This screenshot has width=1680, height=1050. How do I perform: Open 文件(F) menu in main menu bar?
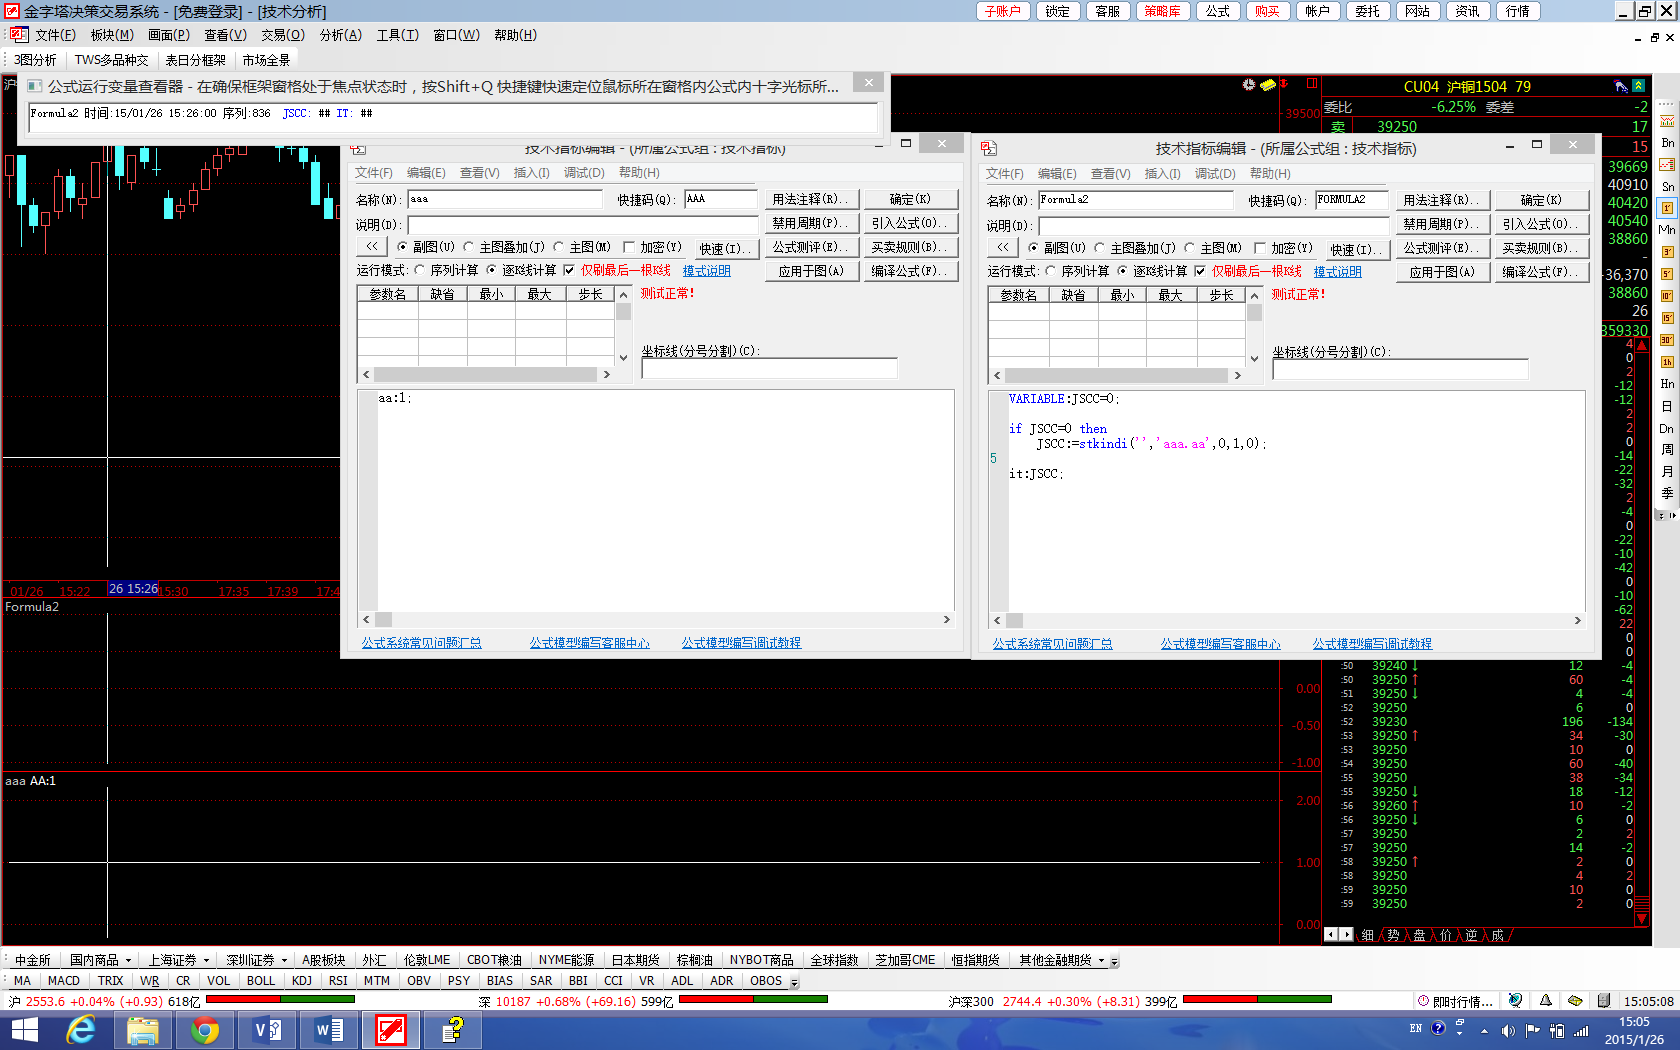pyautogui.click(x=55, y=35)
